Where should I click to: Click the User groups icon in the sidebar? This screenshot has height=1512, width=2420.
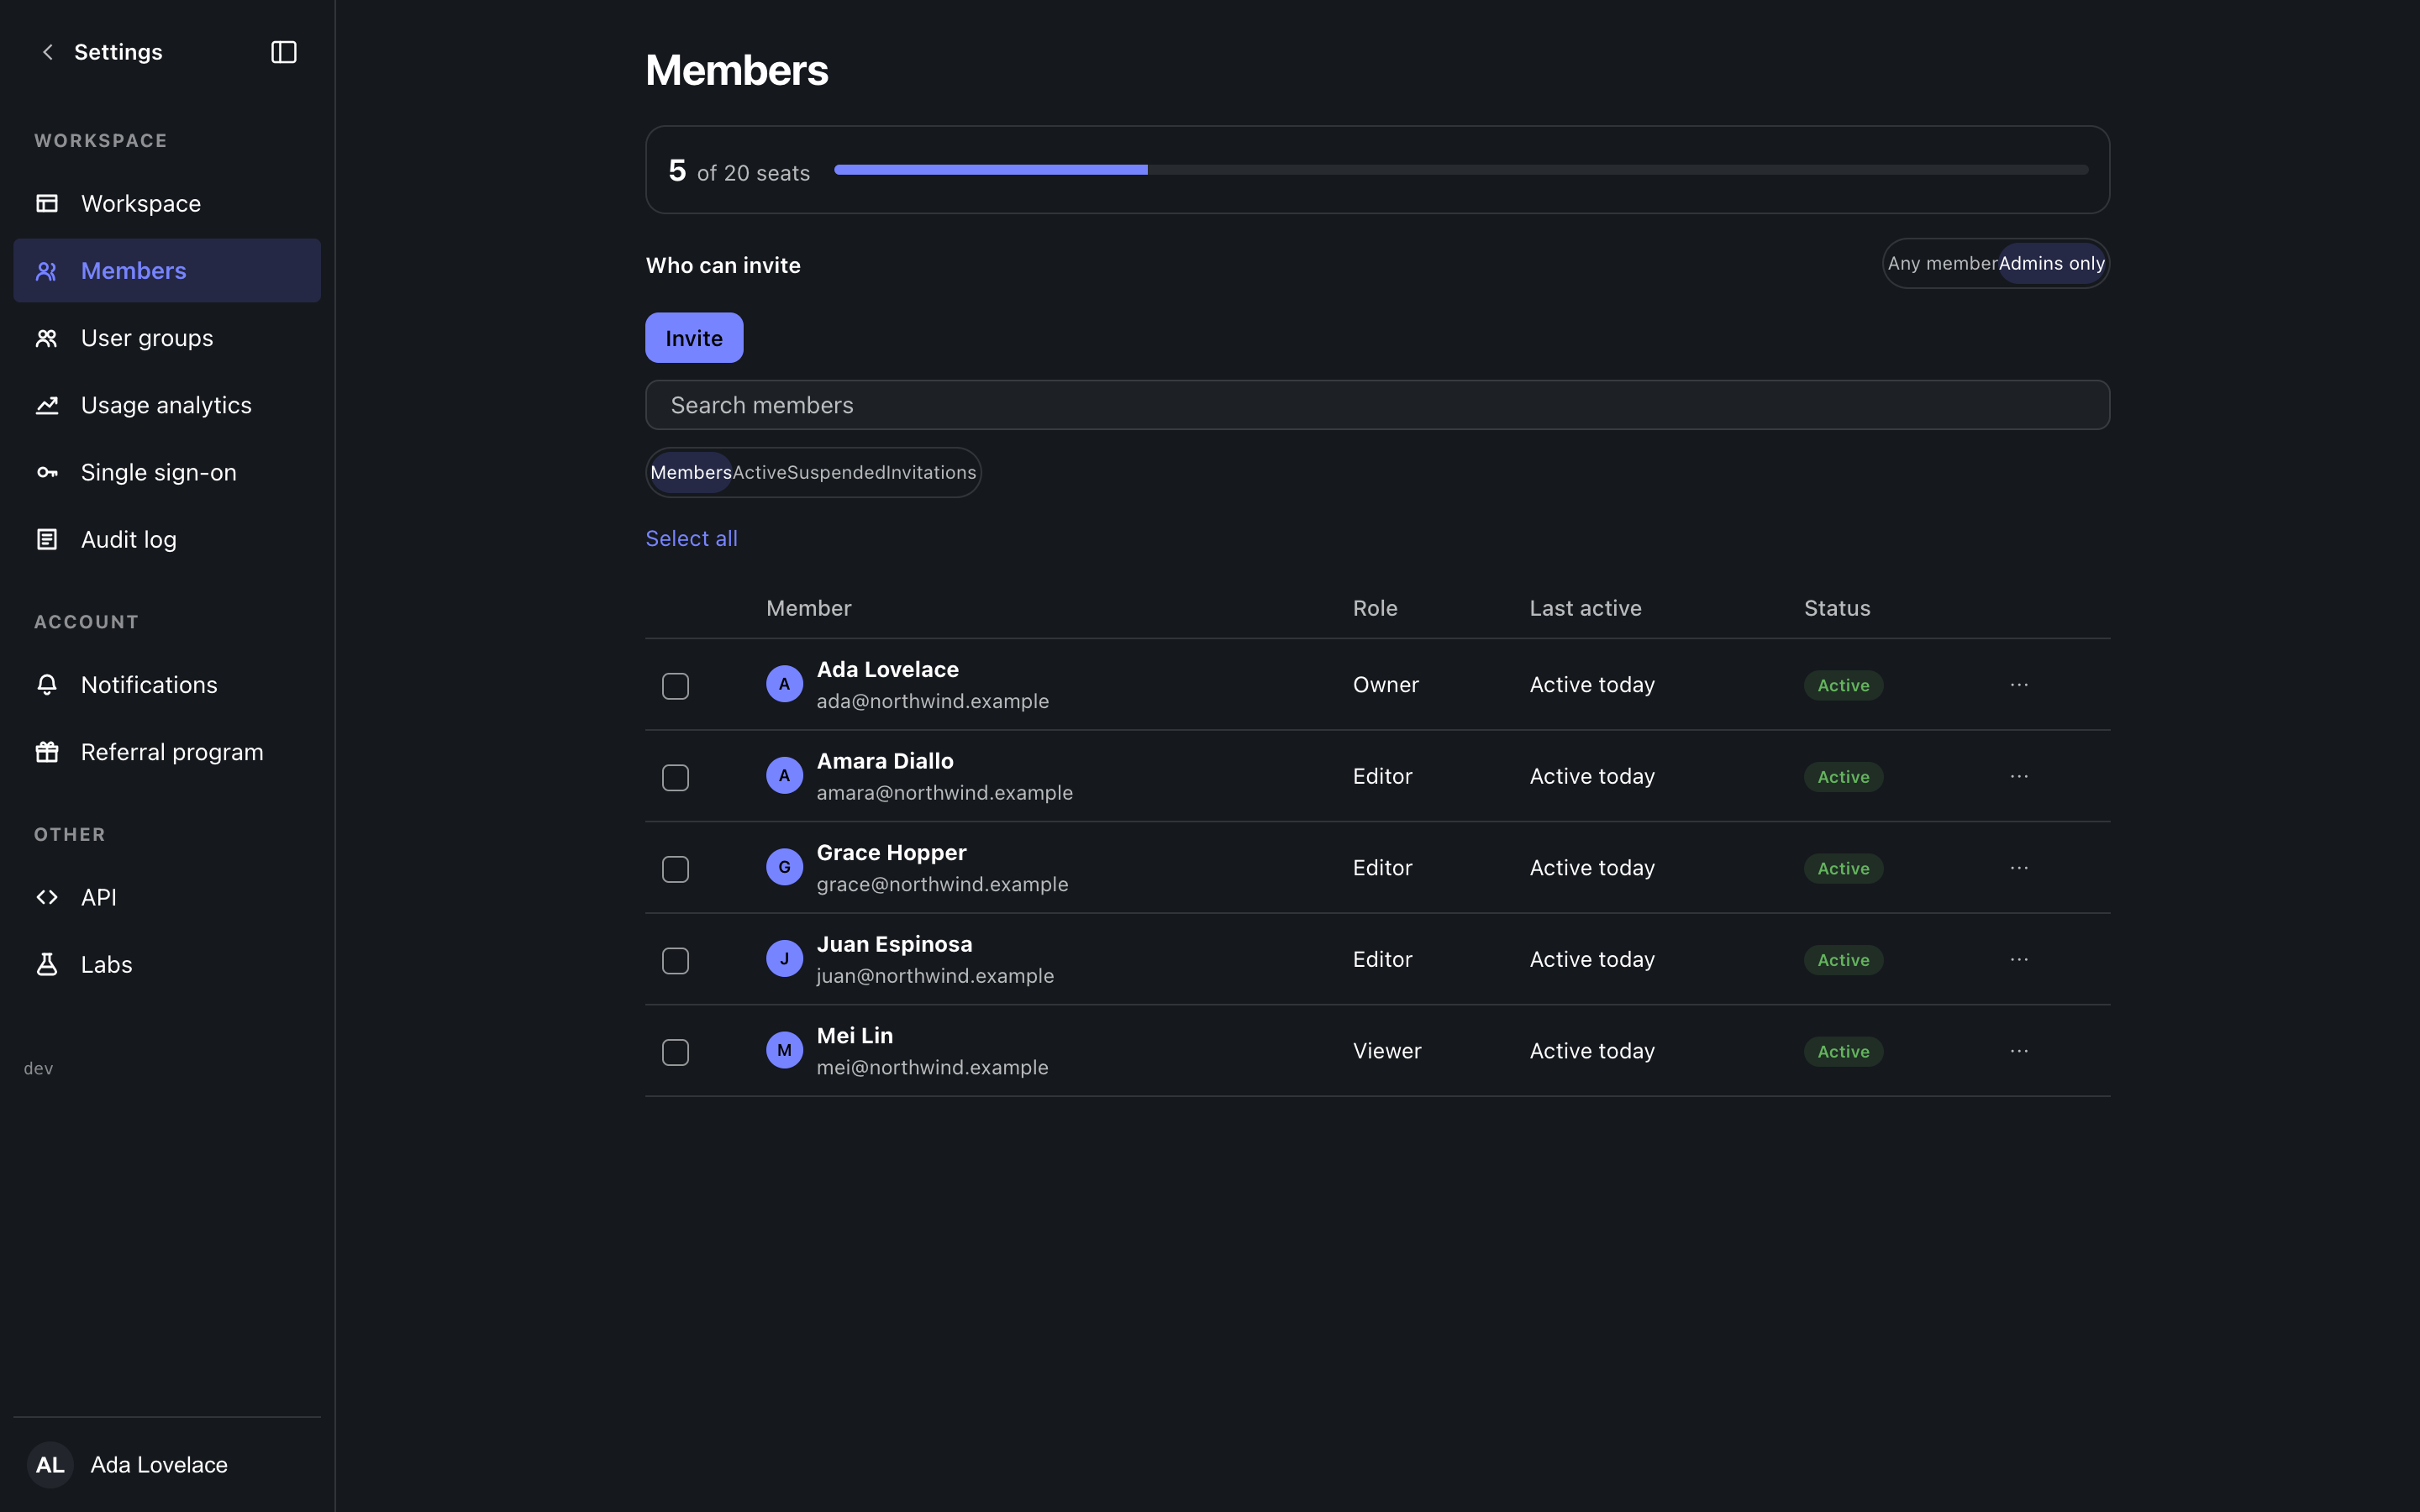point(47,338)
